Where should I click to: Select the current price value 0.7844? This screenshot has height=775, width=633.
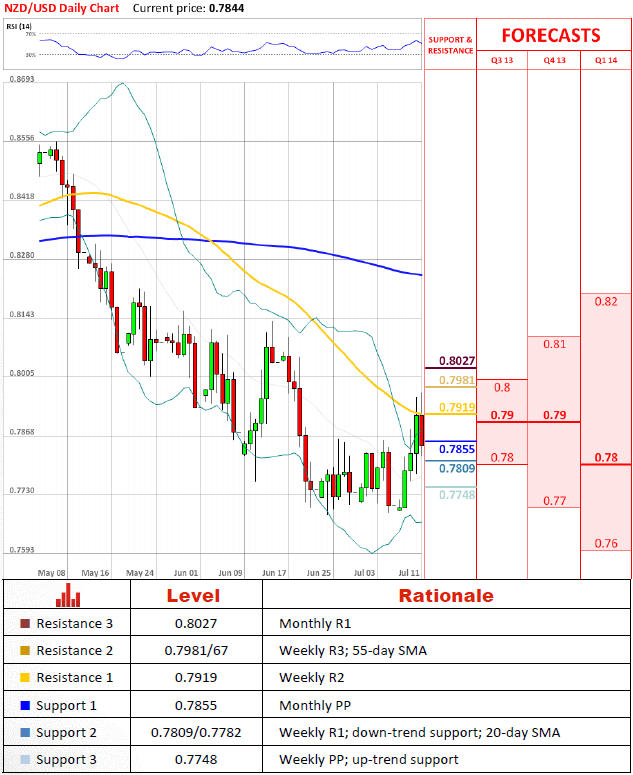(x=226, y=8)
